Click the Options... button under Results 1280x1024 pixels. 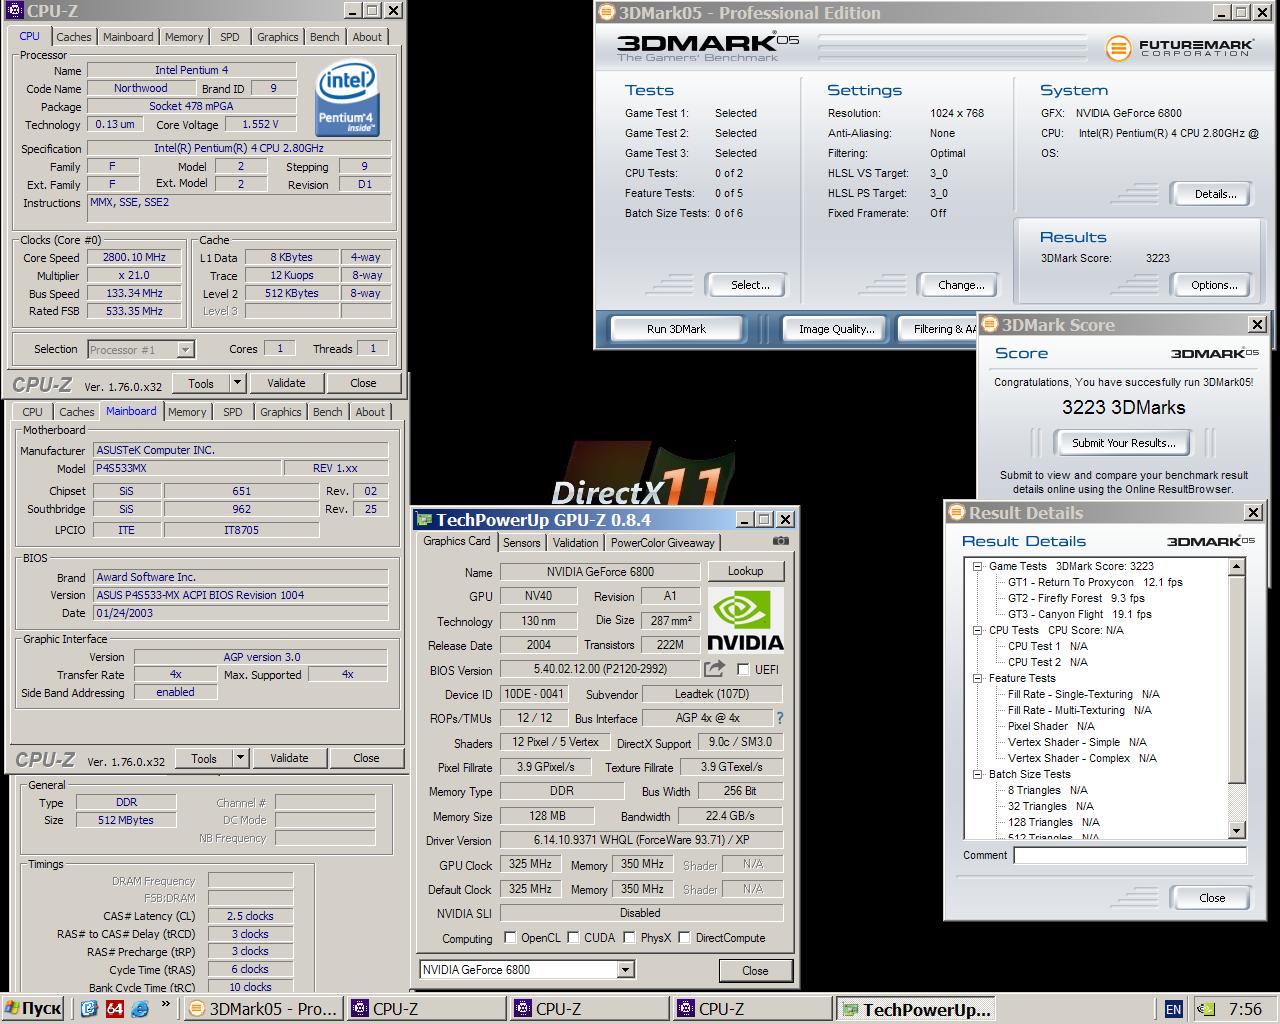[x=1214, y=285]
